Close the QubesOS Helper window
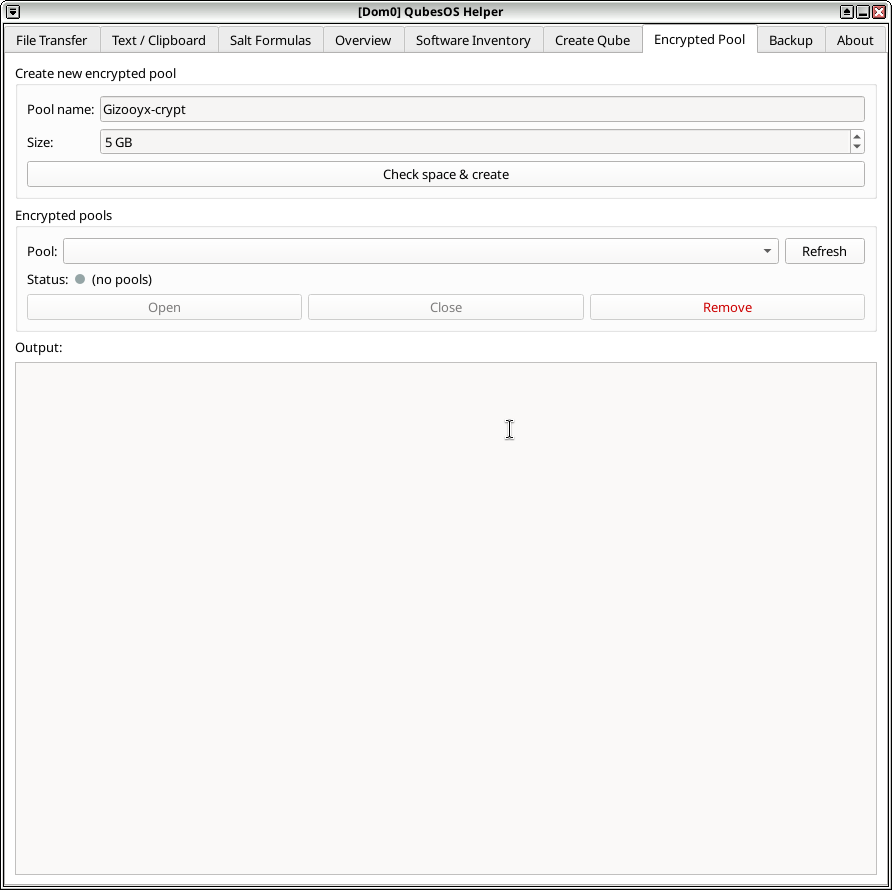 click(x=878, y=11)
